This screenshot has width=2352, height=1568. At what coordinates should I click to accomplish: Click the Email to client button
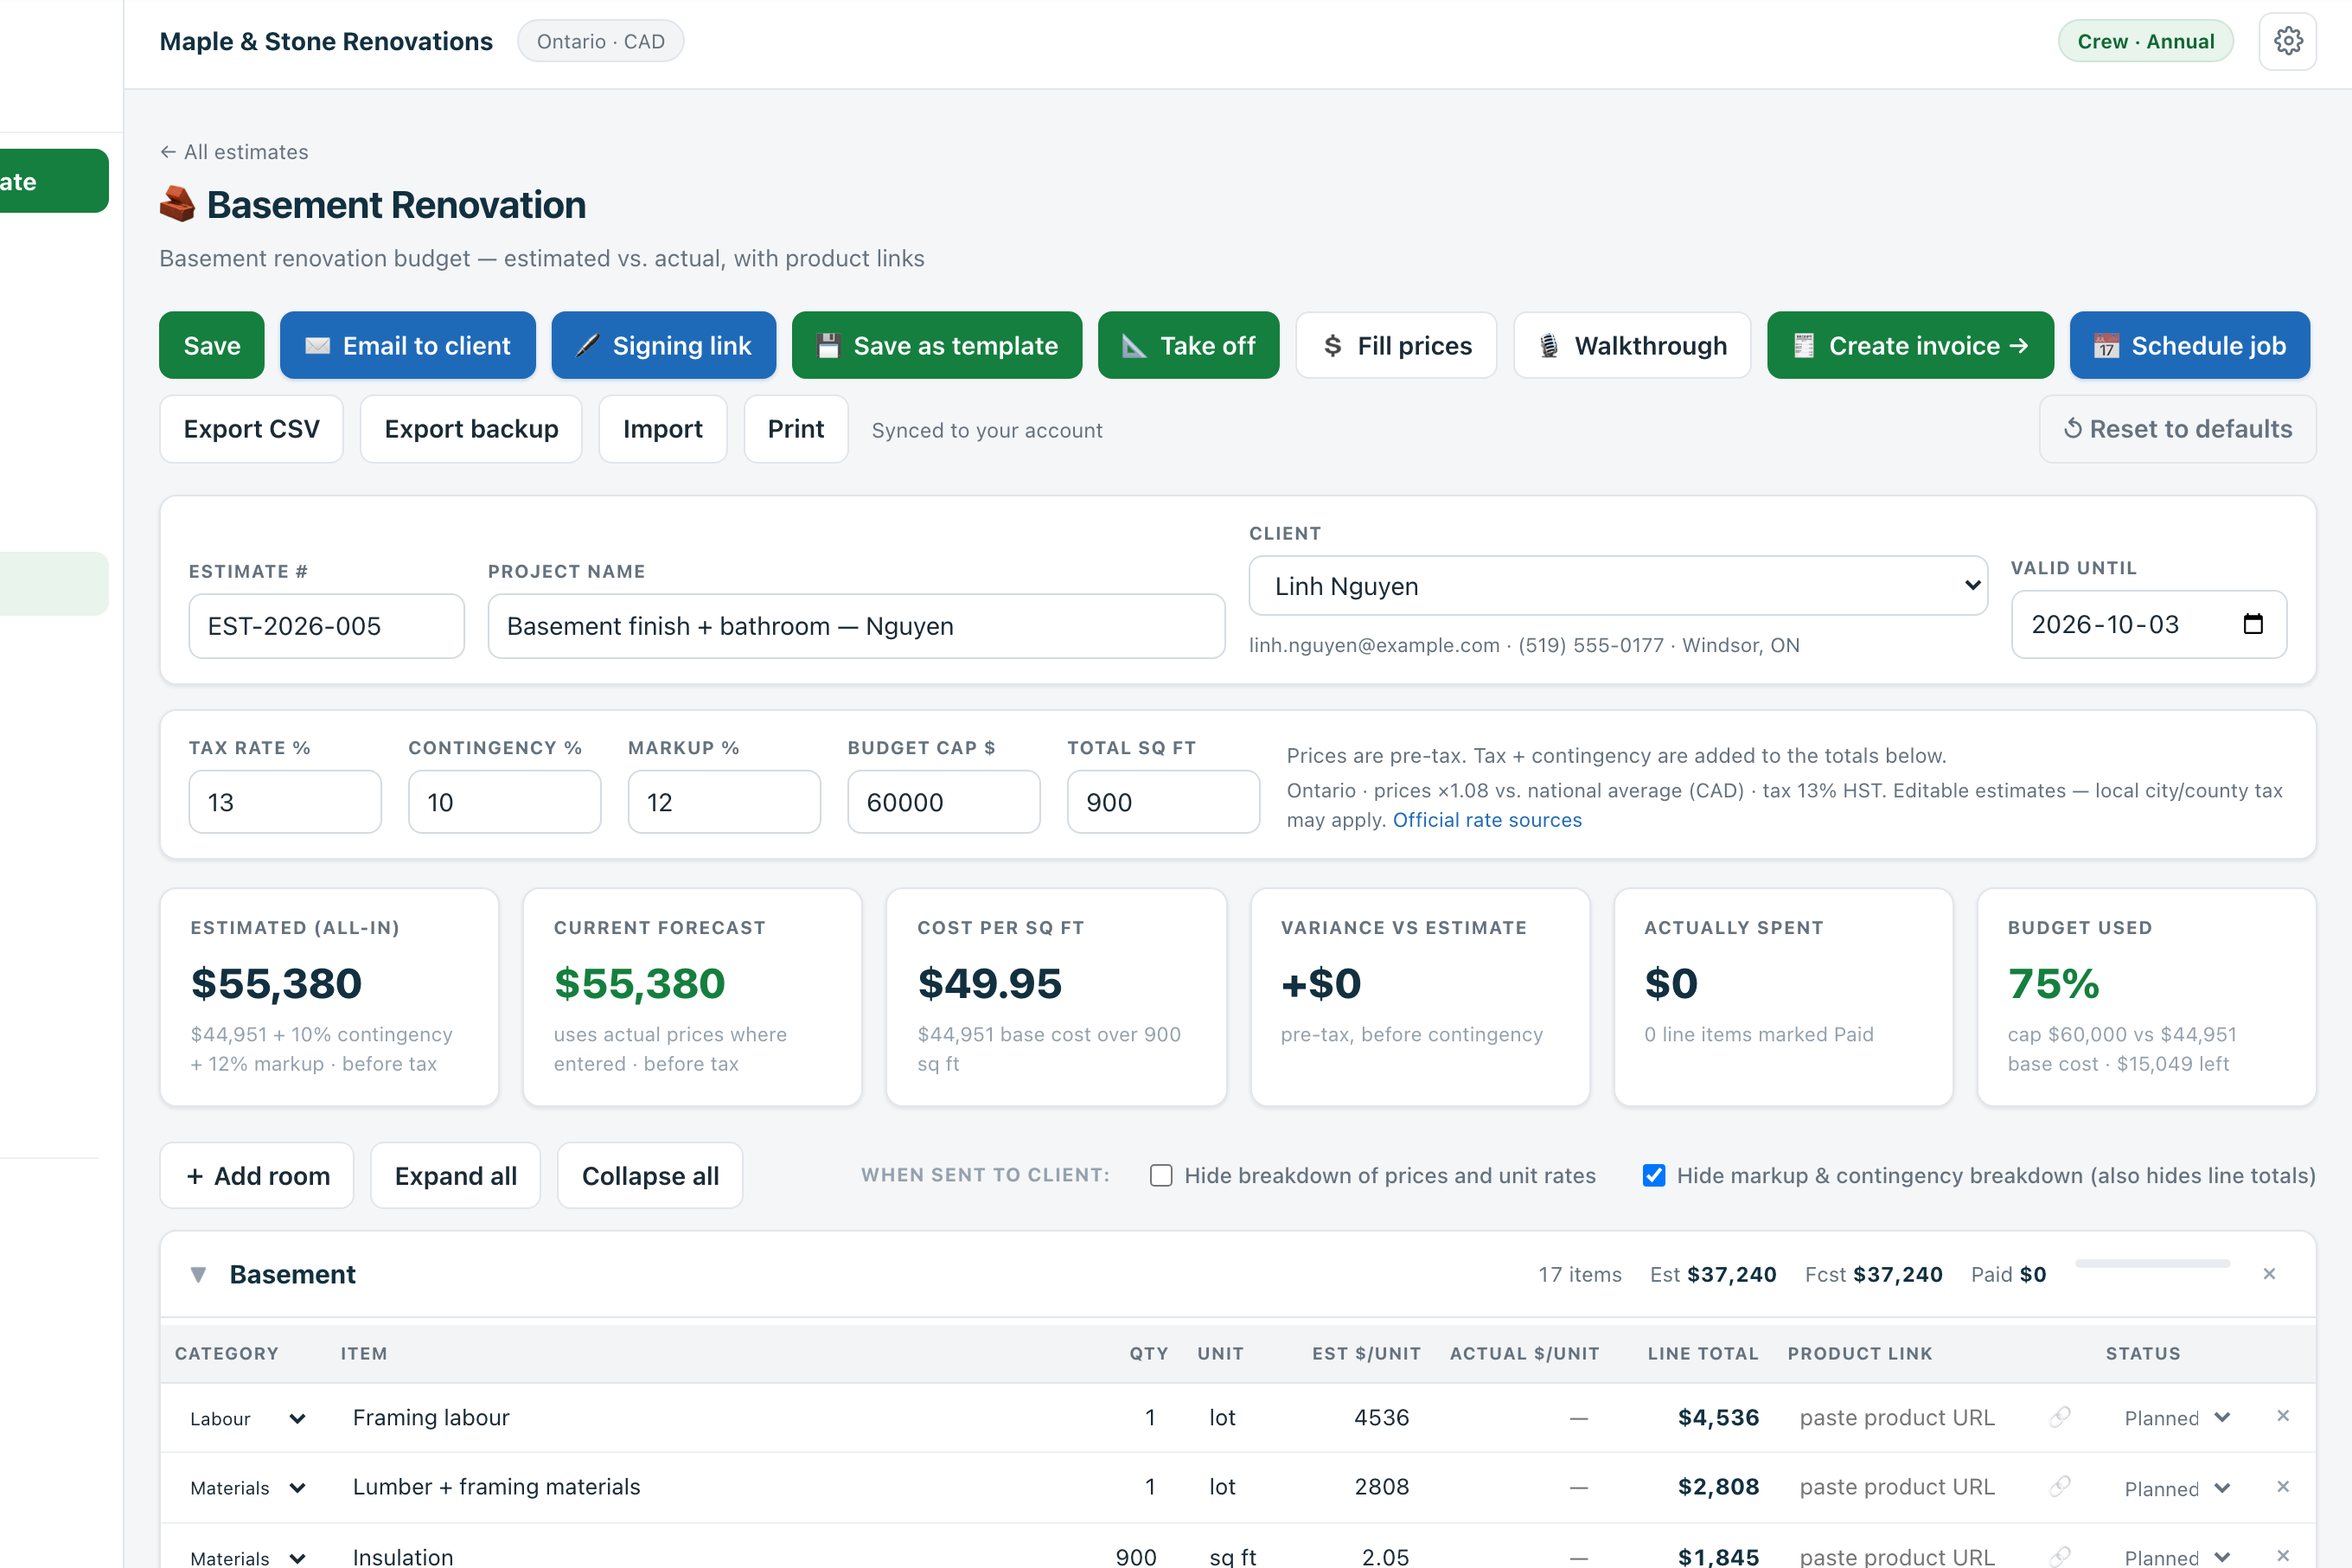pos(407,345)
